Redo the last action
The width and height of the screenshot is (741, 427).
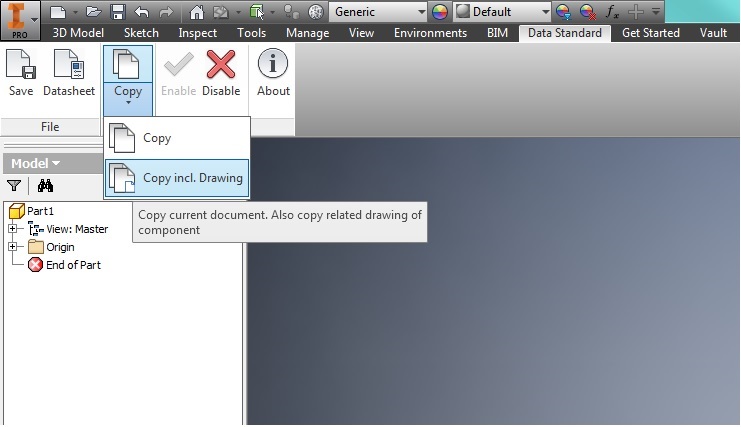pyautogui.click(x=165, y=12)
